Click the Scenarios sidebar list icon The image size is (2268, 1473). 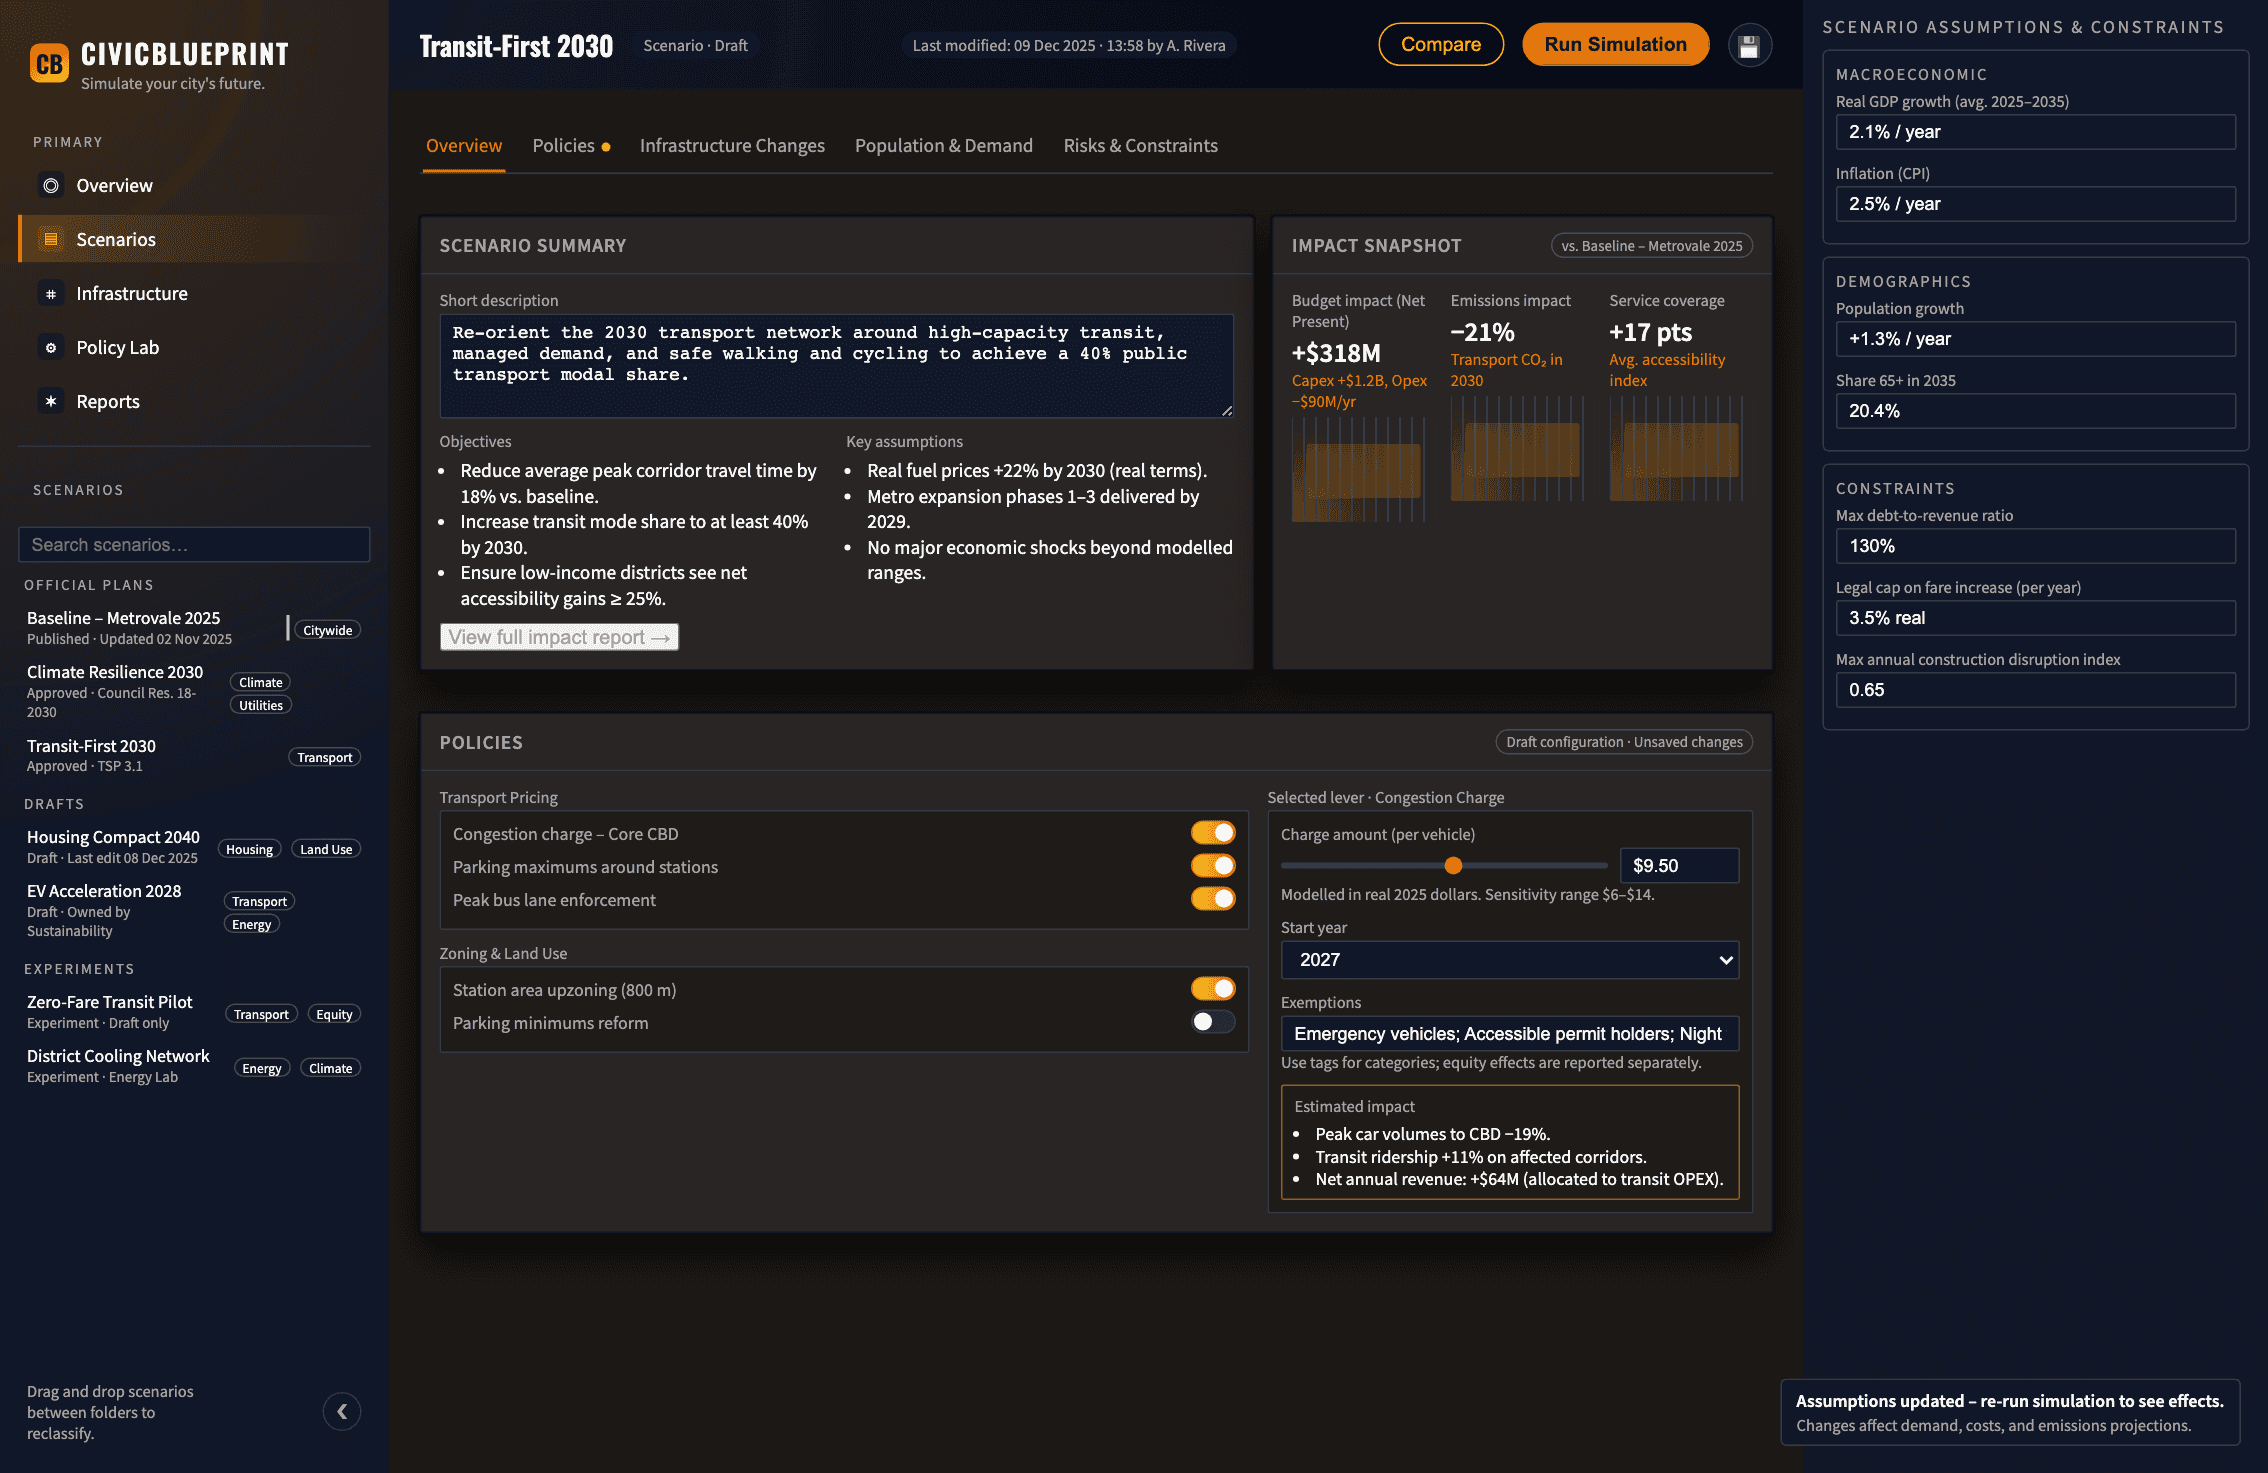pos(51,240)
